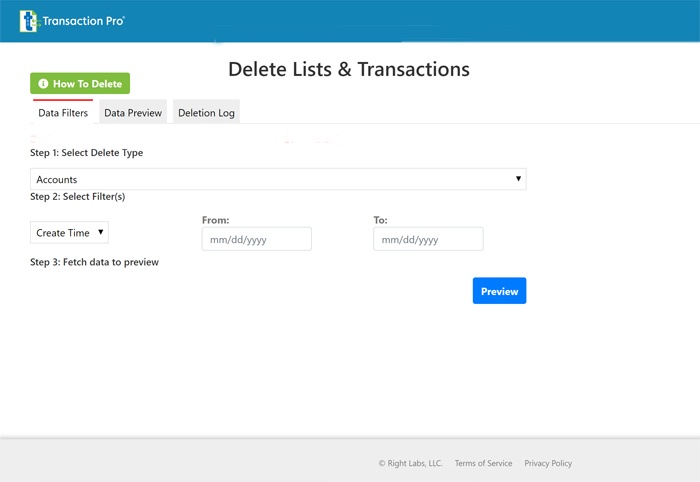Click the info icon in How To Delete
The height and width of the screenshot is (482, 700).
tap(43, 84)
